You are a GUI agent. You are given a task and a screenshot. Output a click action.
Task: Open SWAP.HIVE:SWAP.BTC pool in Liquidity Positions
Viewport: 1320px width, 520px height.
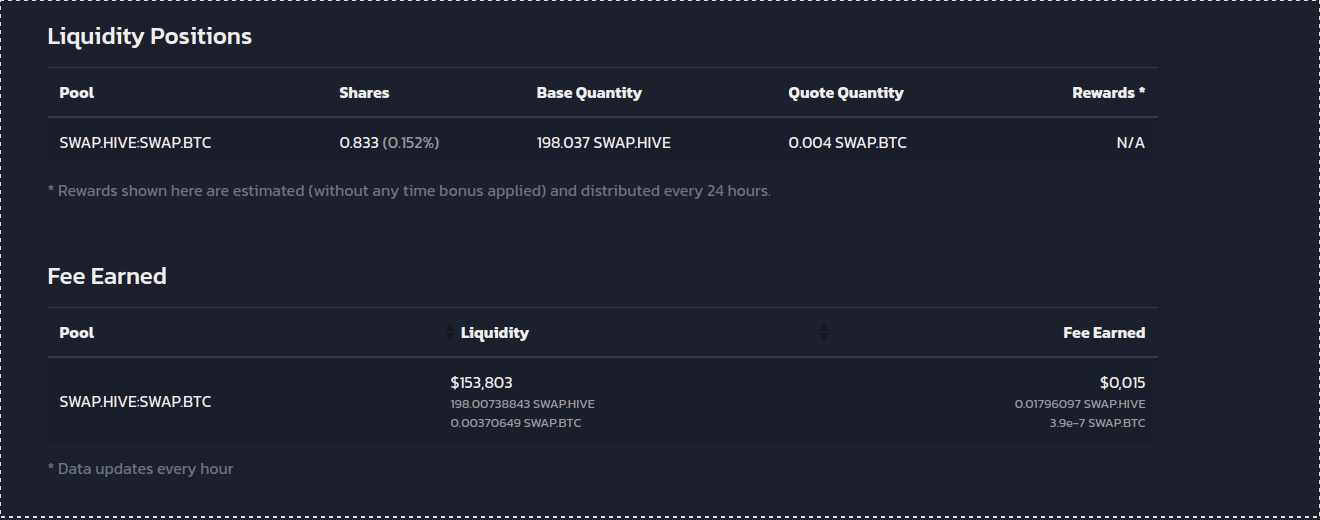click(135, 143)
